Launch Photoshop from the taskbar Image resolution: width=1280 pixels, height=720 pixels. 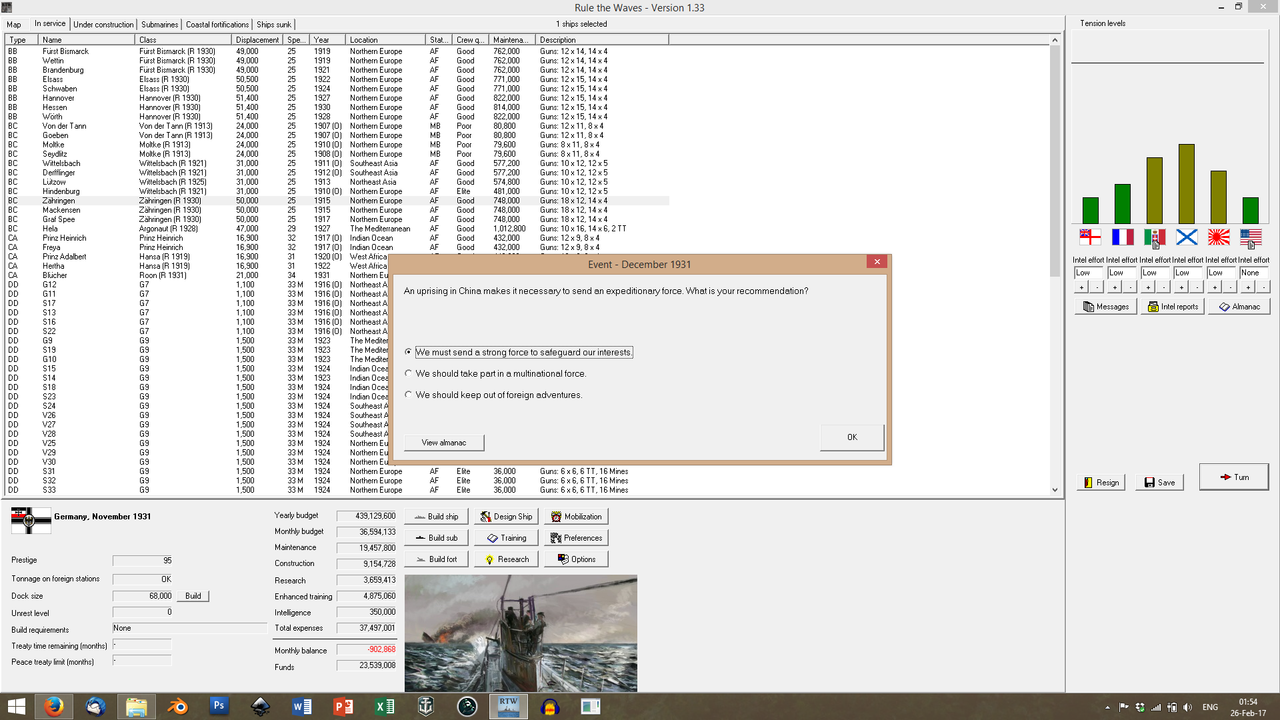(x=218, y=706)
